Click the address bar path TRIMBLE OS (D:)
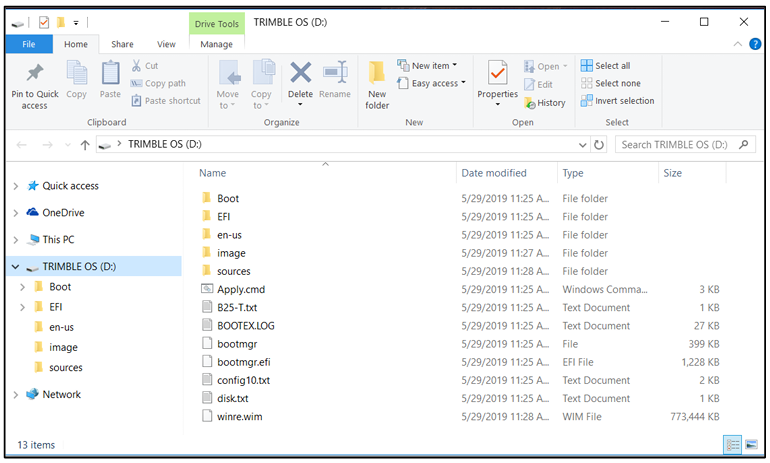The height and width of the screenshot is (463, 770). tap(165, 144)
